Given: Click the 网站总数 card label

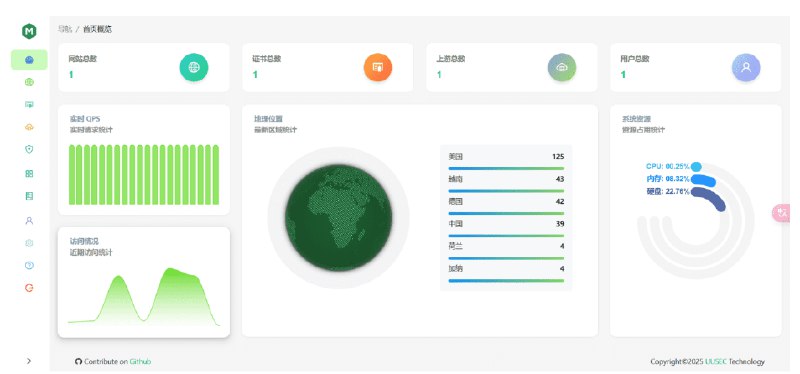Looking at the screenshot, I should click(x=83, y=59).
